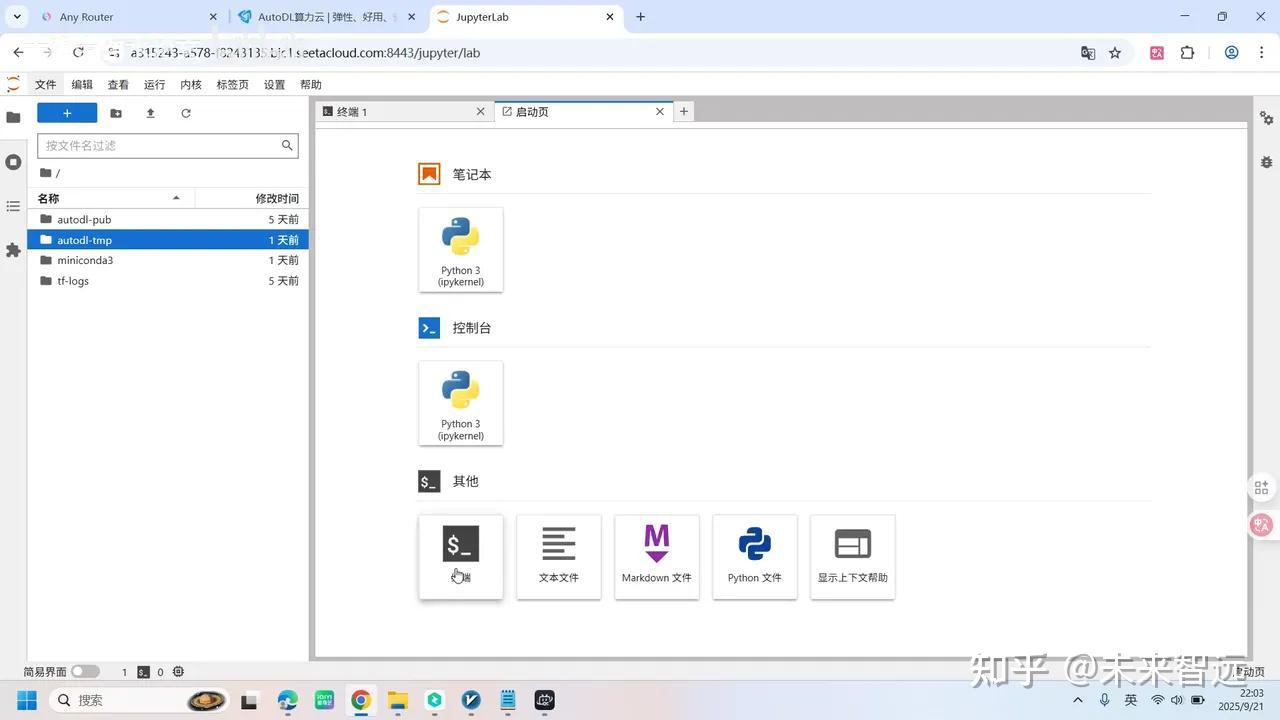Open the extension manager sidebar icon
Image resolution: width=1280 pixels, height=720 pixels.
point(13,250)
